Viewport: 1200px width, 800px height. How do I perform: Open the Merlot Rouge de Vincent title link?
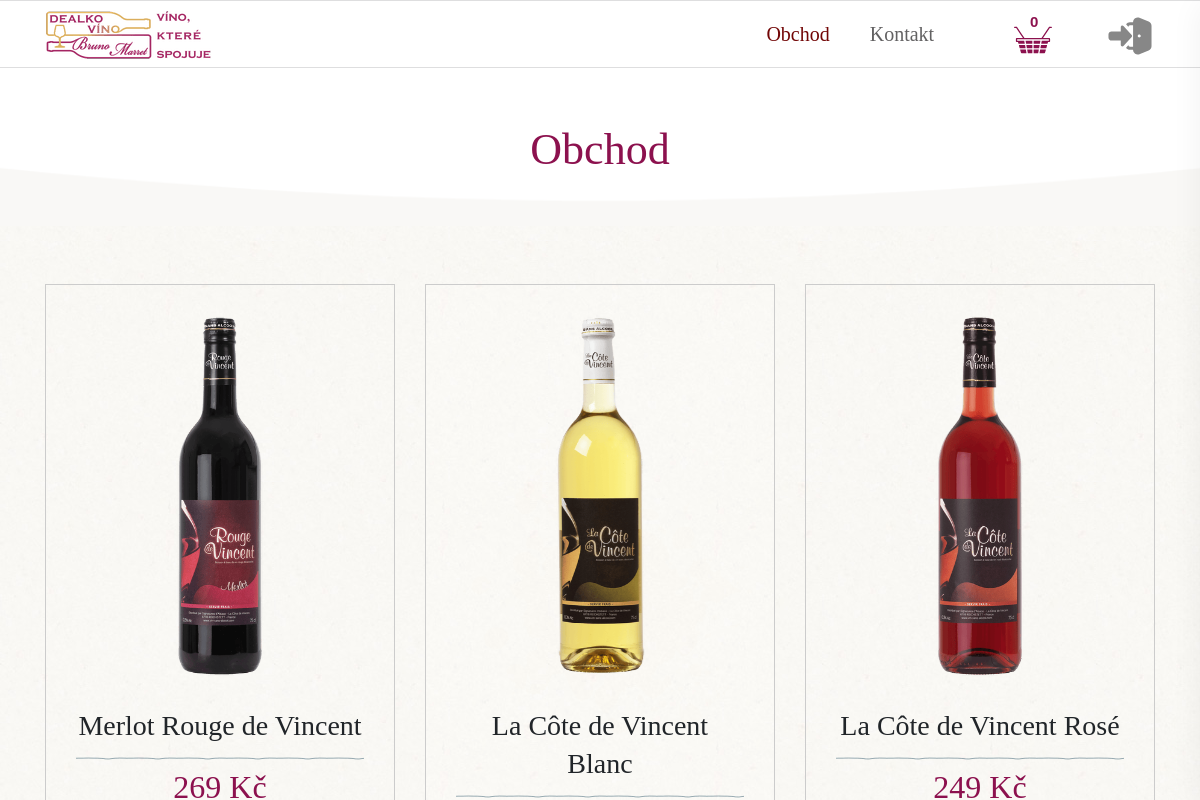tap(220, 726)
